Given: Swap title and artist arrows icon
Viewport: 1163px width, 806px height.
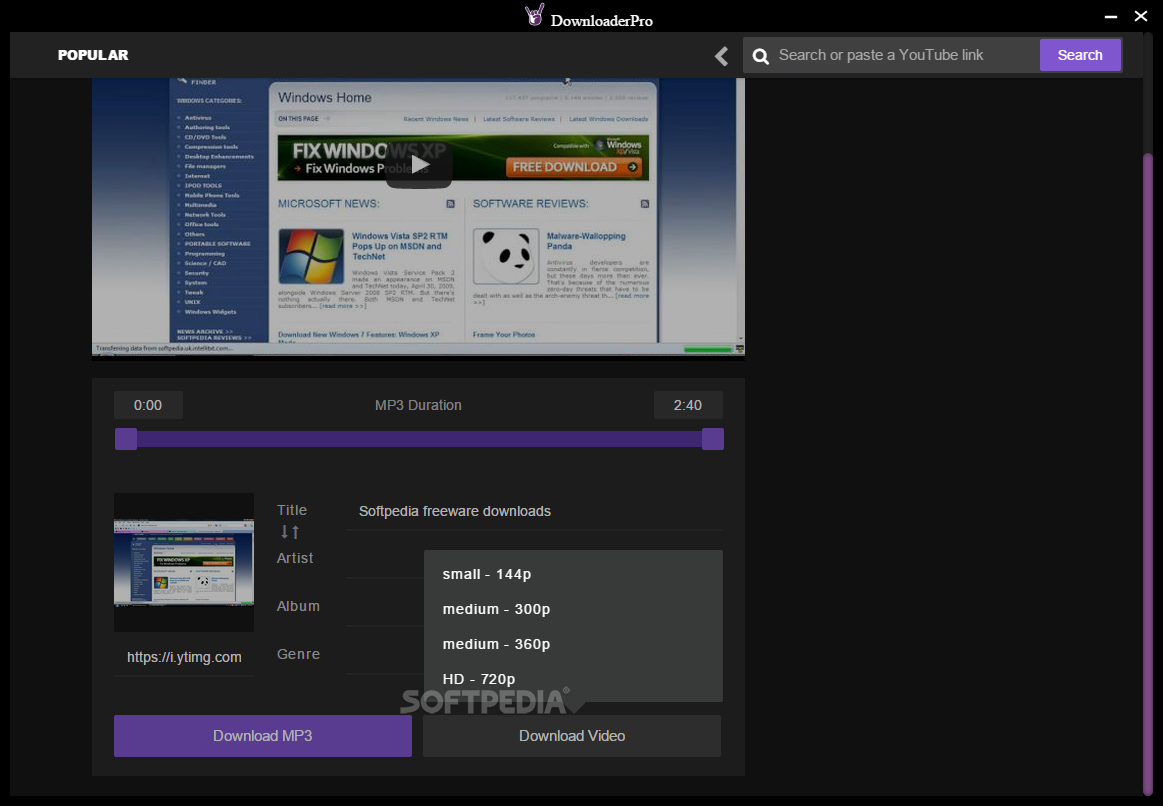Looking at the screenshot, I should (290, 532).
